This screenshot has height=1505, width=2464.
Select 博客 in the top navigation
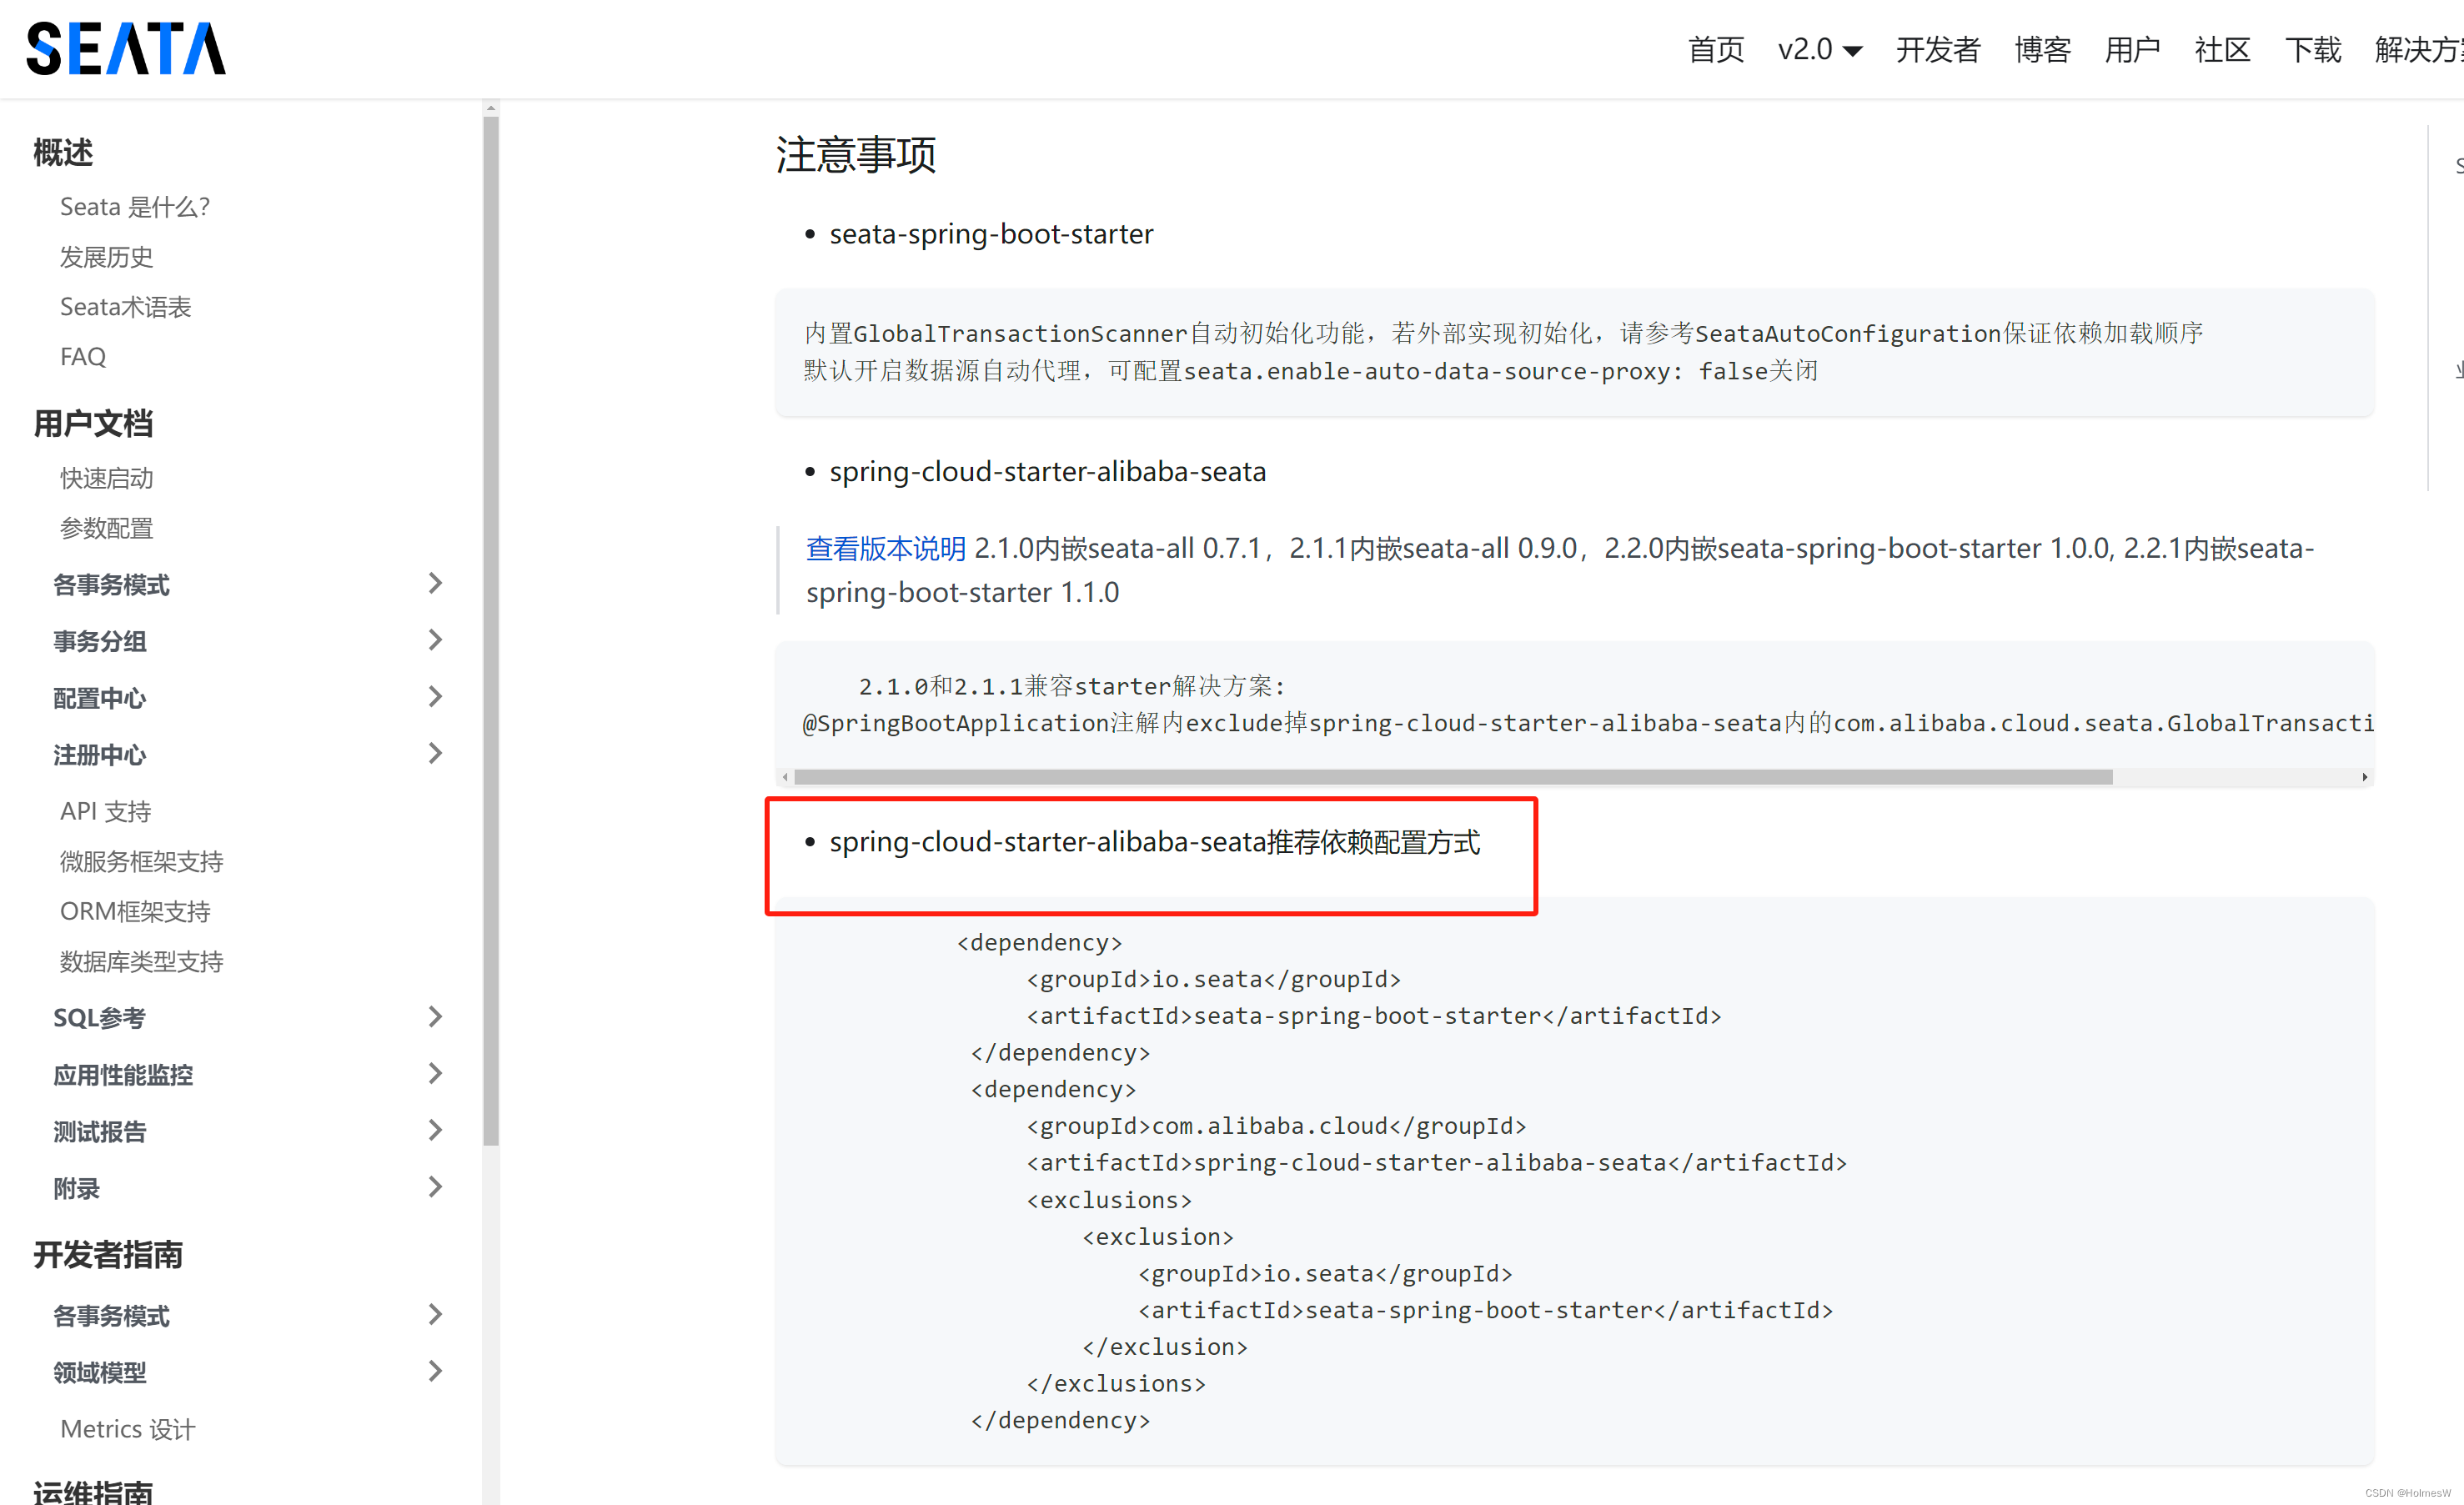click(2042, 49)
